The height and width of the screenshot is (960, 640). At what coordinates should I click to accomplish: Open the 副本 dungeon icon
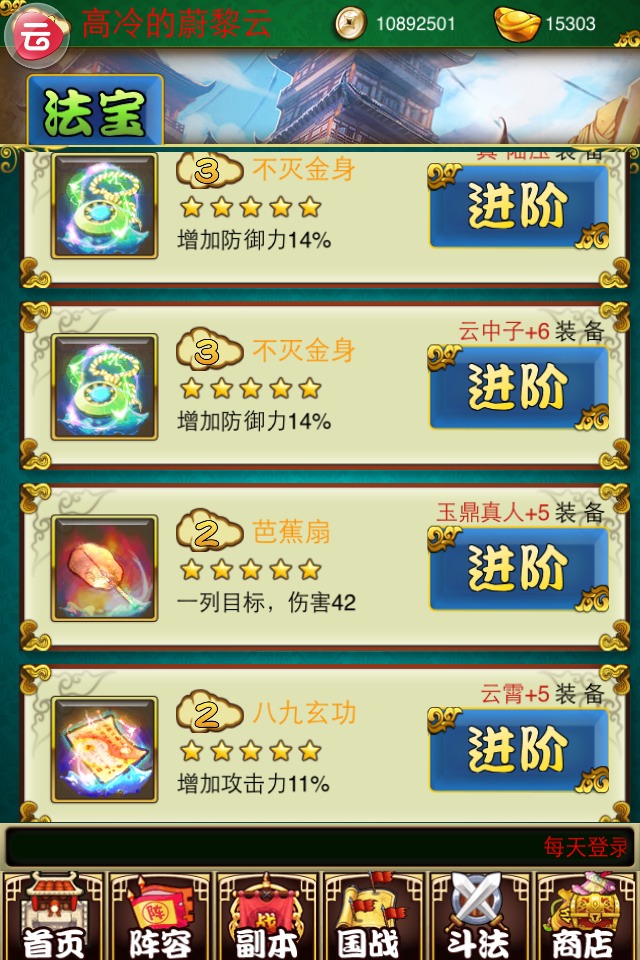[x=266, y=916]
